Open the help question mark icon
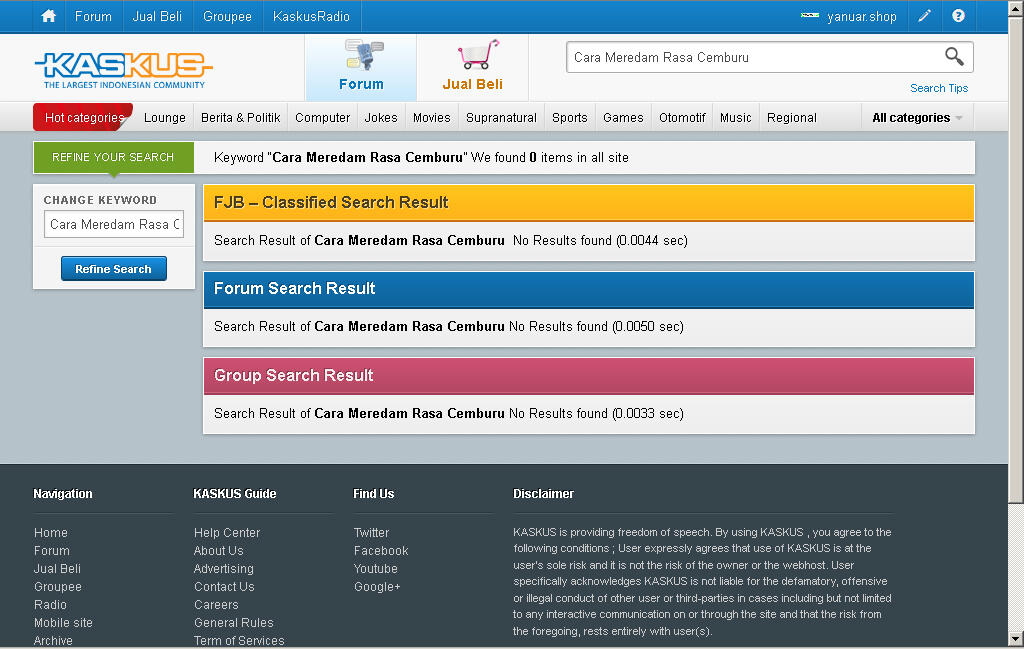This screenshot has height=649, width=1024. pos(958,16)
